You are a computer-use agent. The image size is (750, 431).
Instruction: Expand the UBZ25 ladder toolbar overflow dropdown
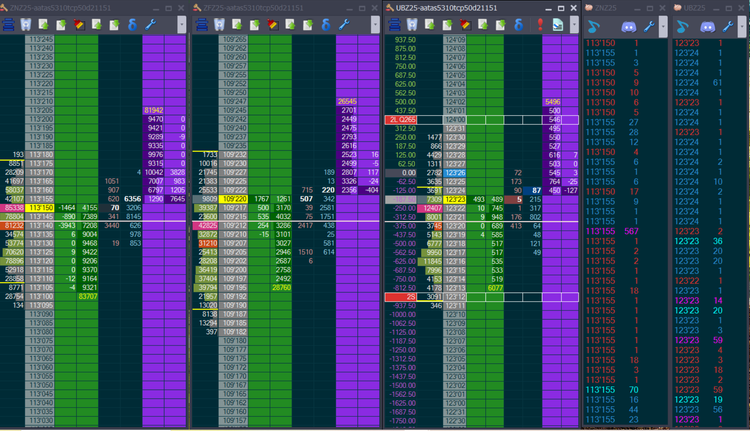coord(574,23)
